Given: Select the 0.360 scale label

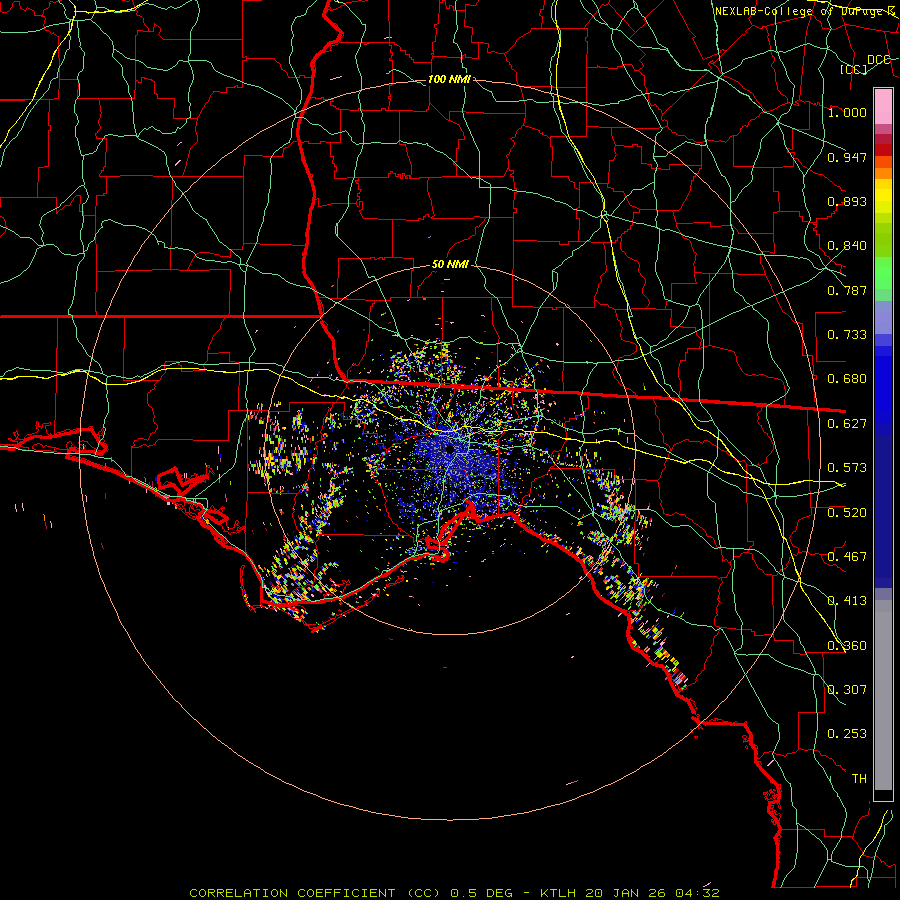Looking at the screenshot, I should point(847,646).
